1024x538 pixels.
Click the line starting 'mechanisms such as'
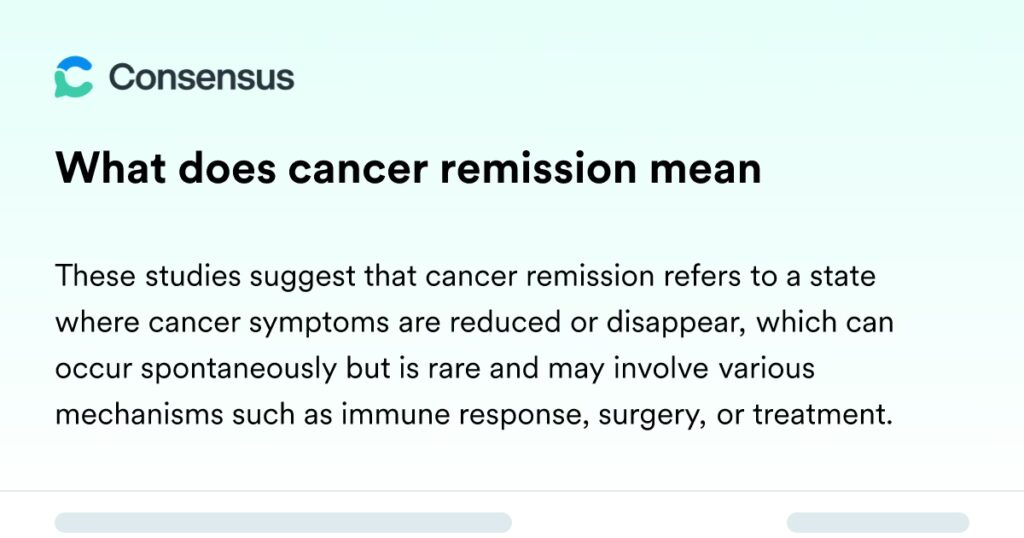pyautogui.click(x=473, y=414)
